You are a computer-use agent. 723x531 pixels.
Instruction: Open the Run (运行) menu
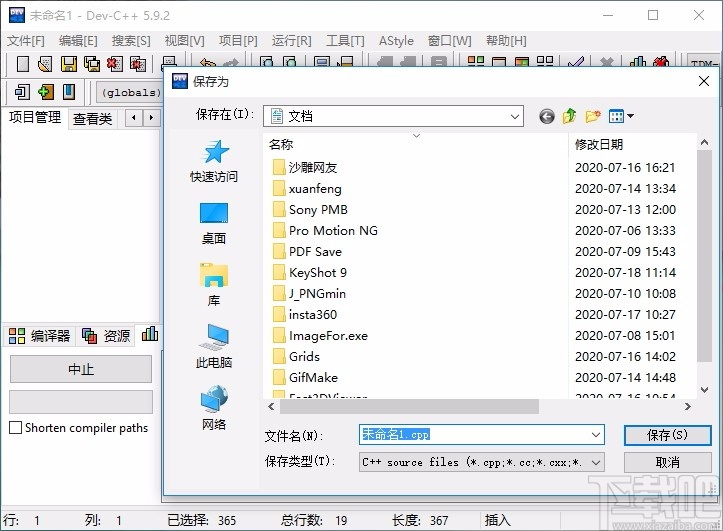pos(291,41)
